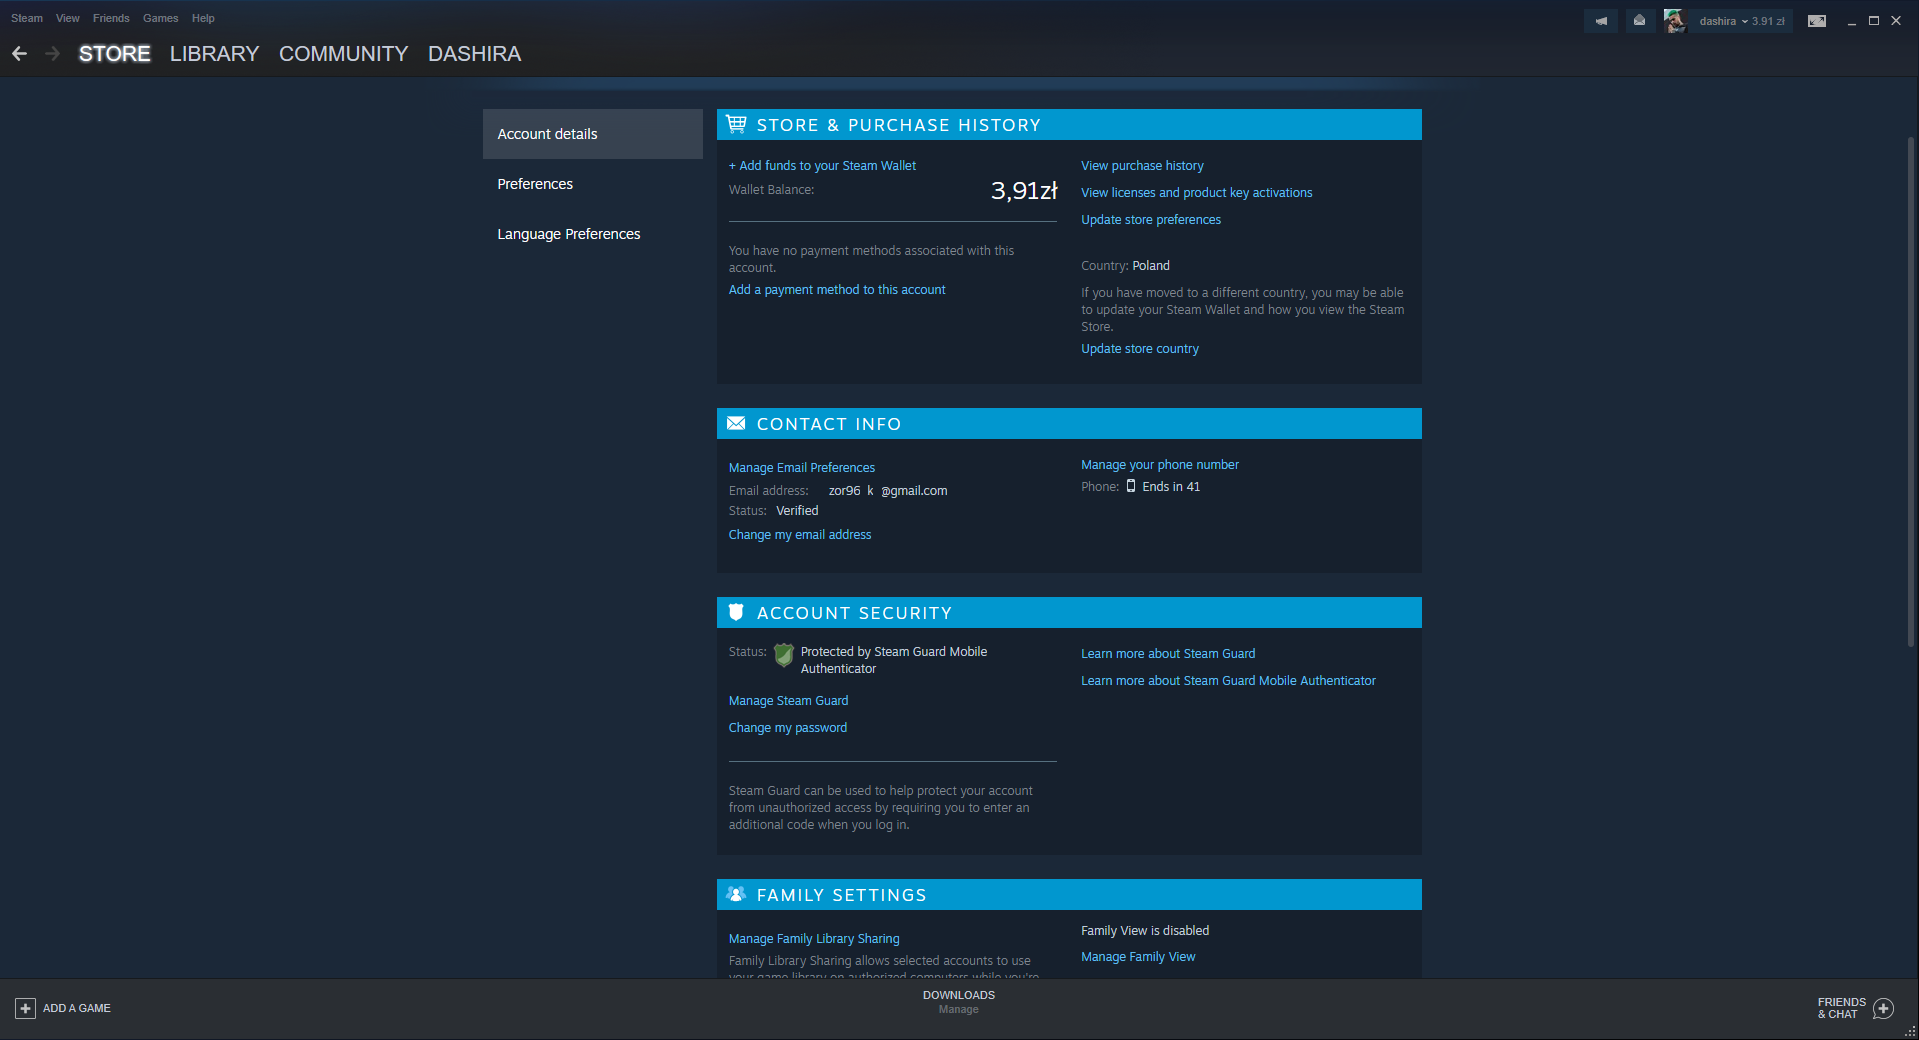Open Learn more about Steam Guard
Screen dimensions: 1919x1040
(x=1168, y=654)
